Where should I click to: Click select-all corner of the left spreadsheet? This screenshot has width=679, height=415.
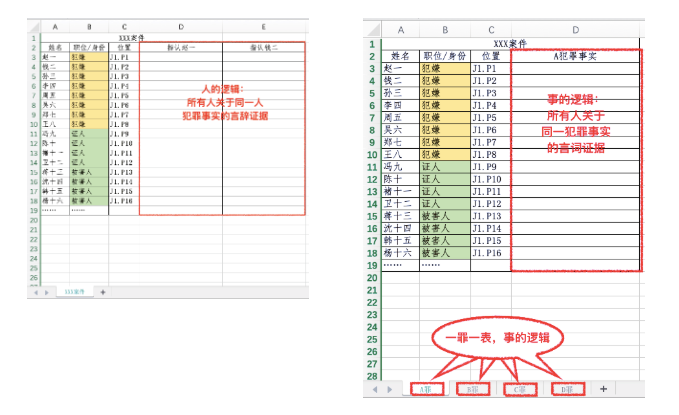click(x=34, y=27)
